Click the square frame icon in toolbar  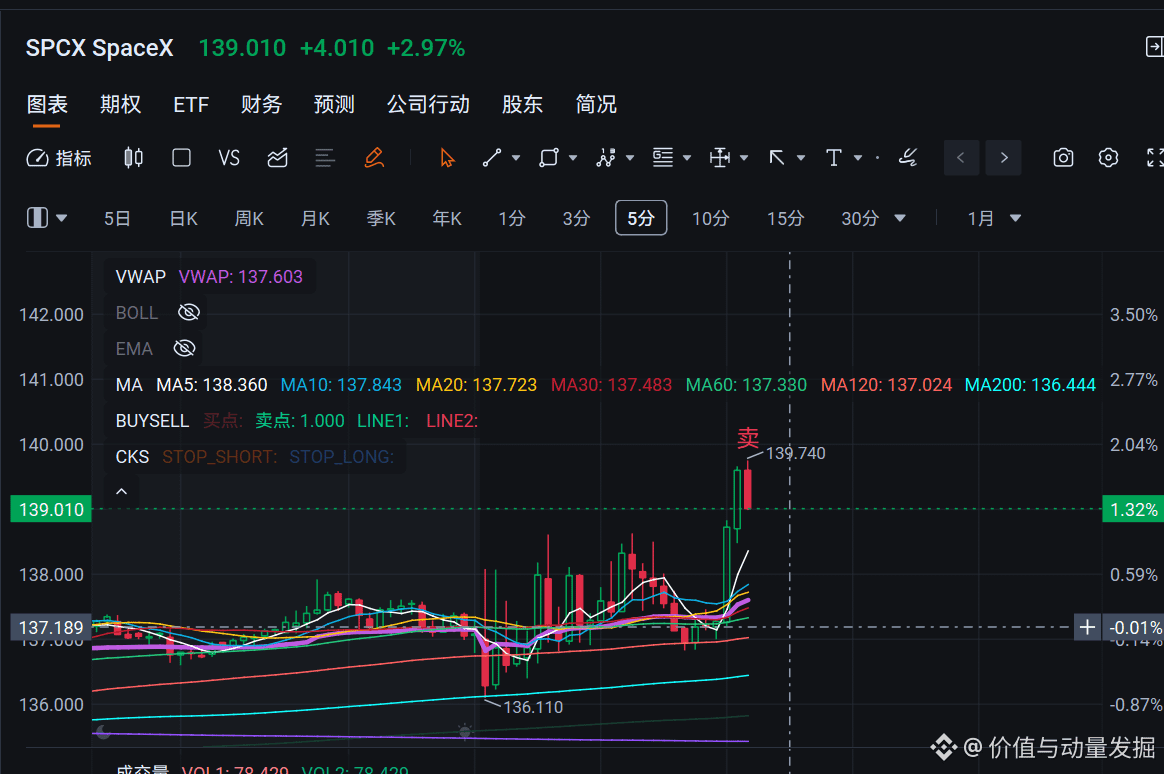(x=181, y=158)
